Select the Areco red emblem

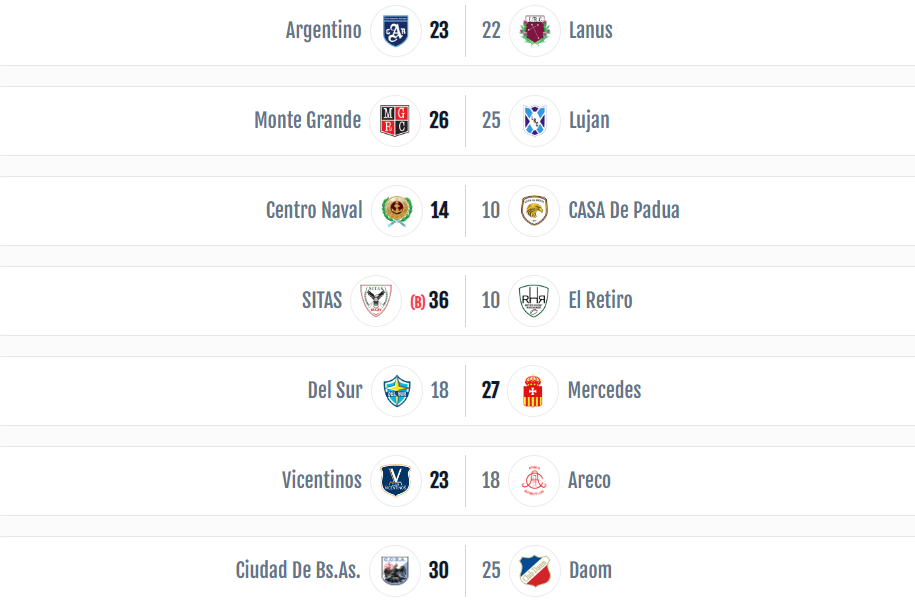(x=534, y=480)
